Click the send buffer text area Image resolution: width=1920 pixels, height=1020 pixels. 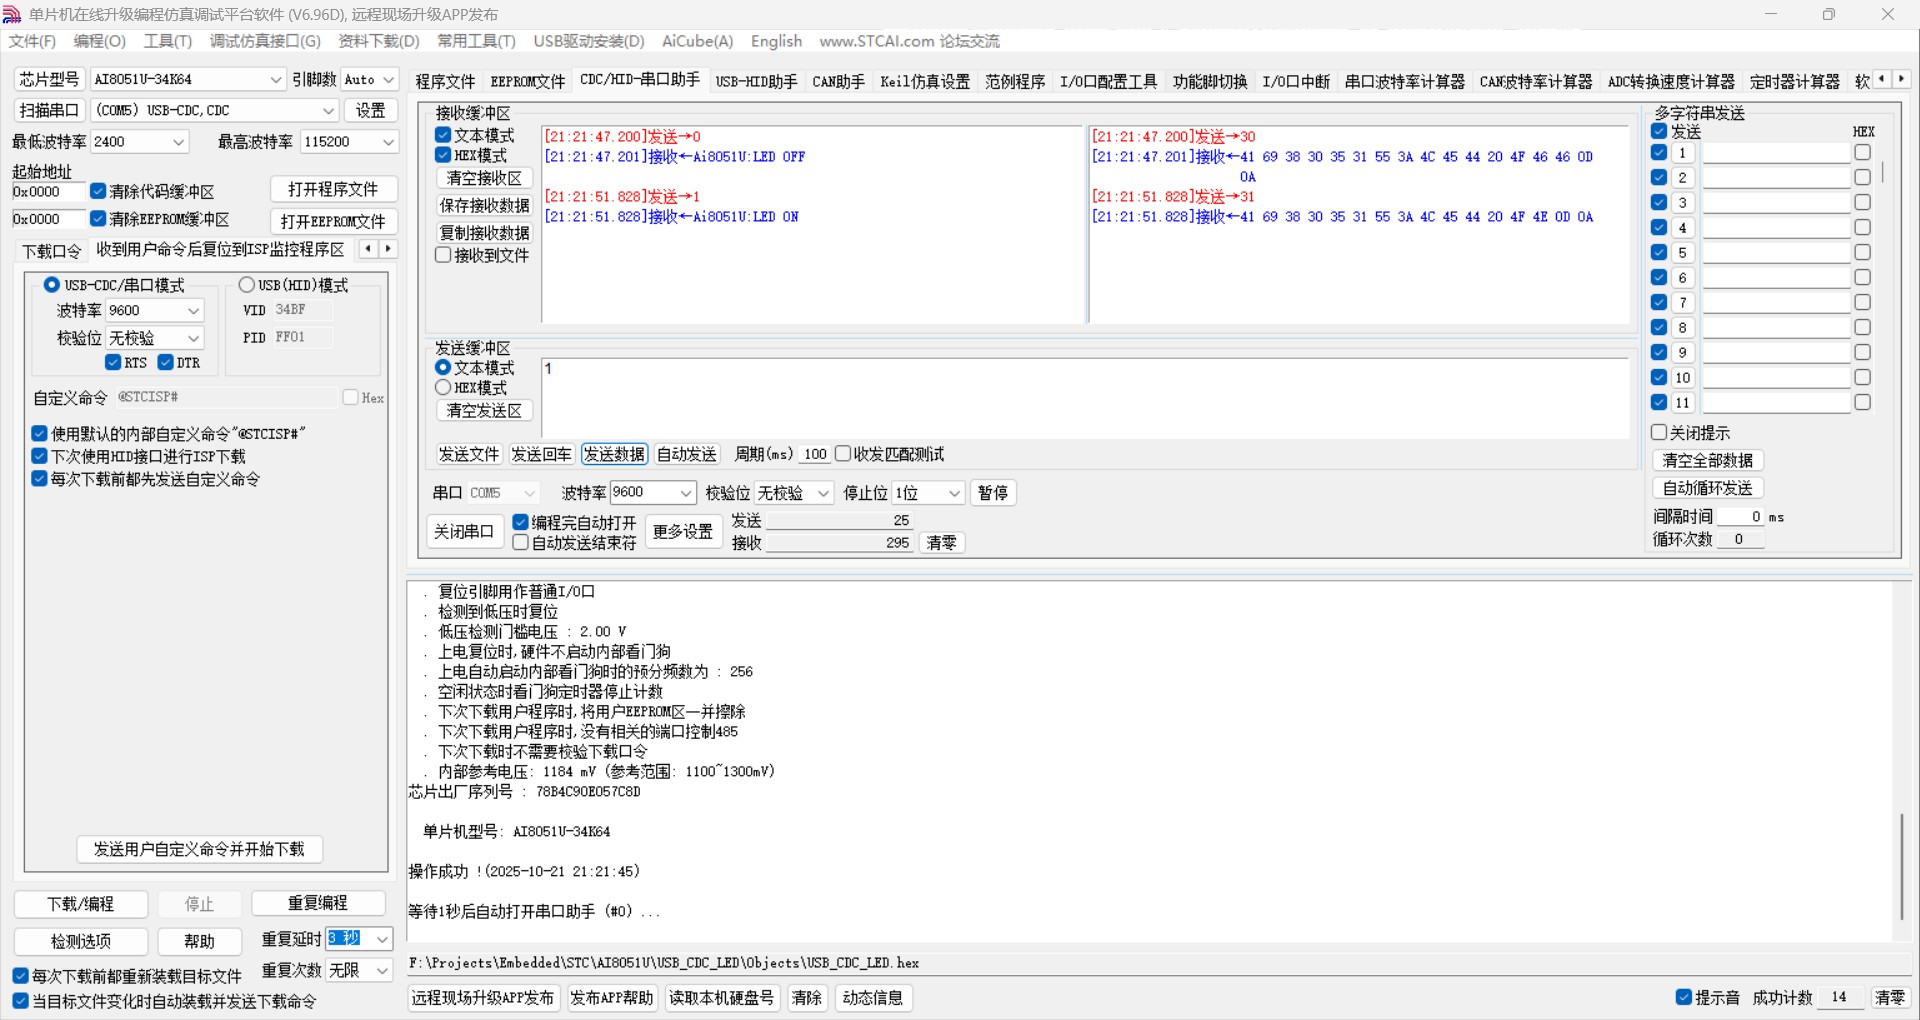click(1086, 399)
